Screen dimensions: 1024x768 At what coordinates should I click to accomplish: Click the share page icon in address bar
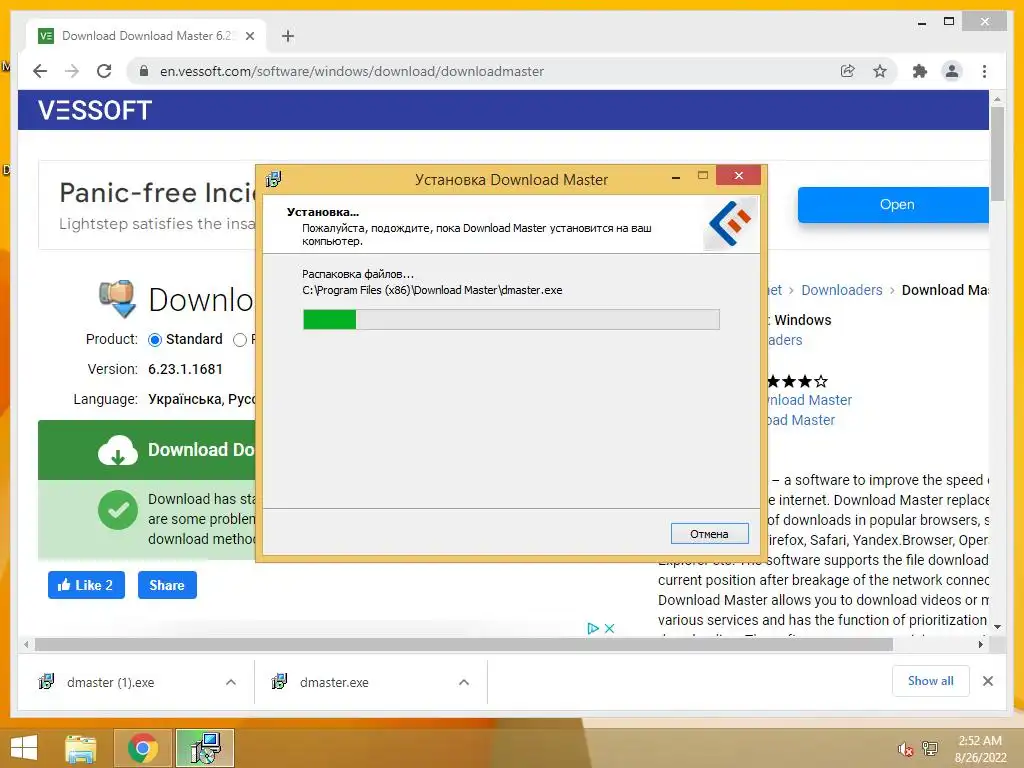pos(847,71)
